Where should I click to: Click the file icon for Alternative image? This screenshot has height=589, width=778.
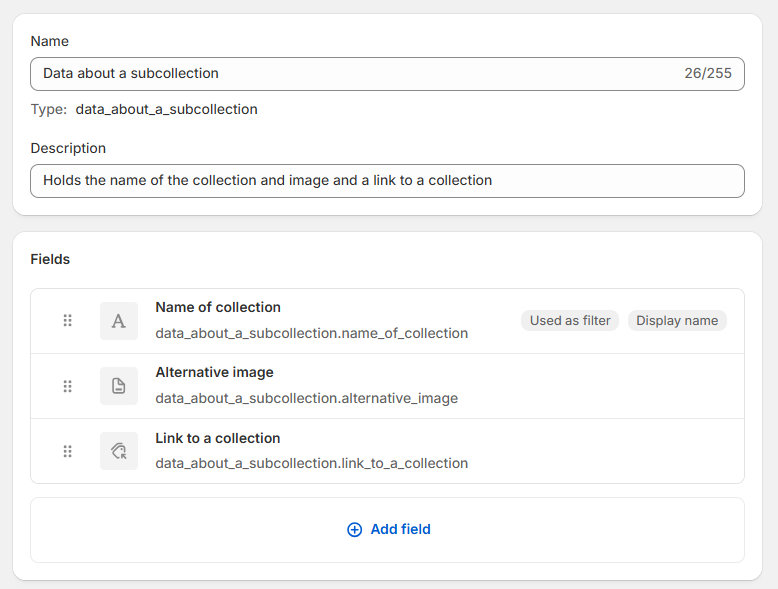pyautogui.click(x=119, y=386)
